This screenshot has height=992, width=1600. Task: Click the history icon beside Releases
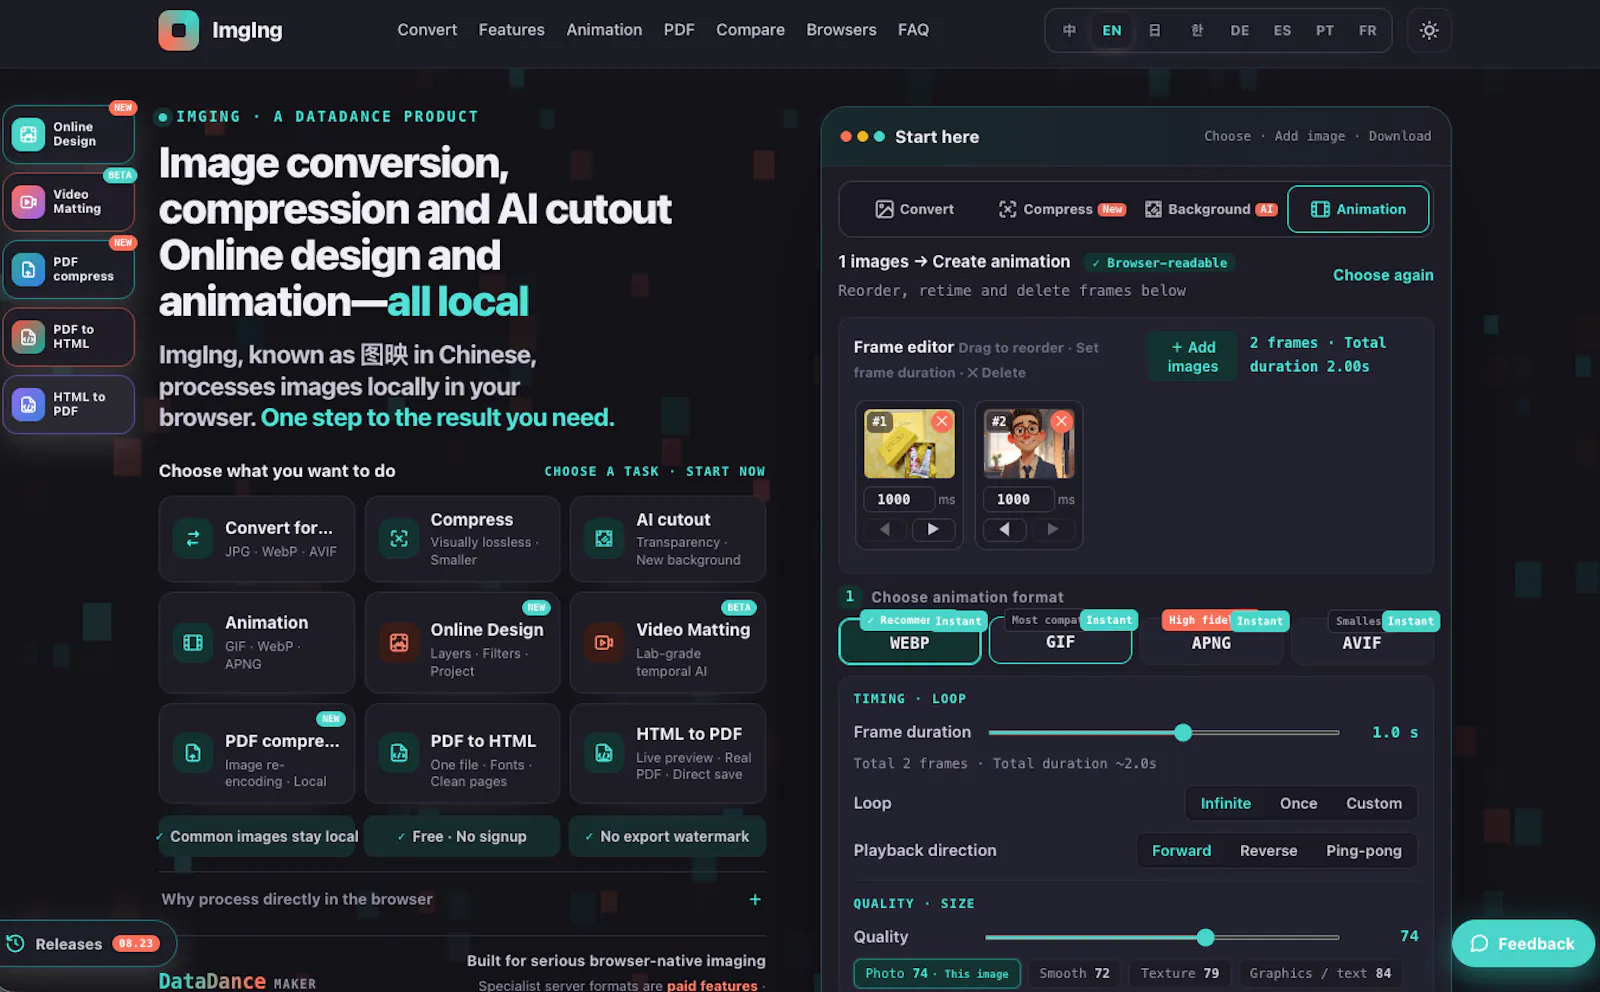(16, 943)
